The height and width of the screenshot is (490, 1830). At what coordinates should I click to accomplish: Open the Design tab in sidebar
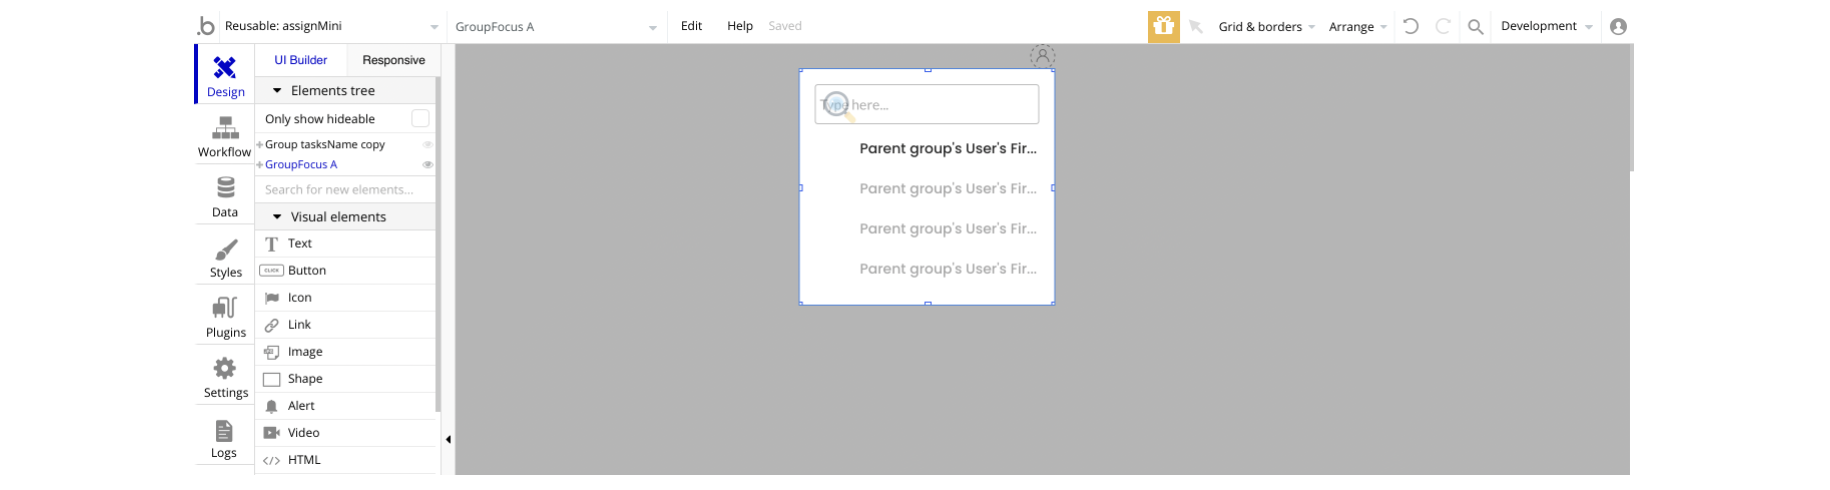[x=225, y=75]
